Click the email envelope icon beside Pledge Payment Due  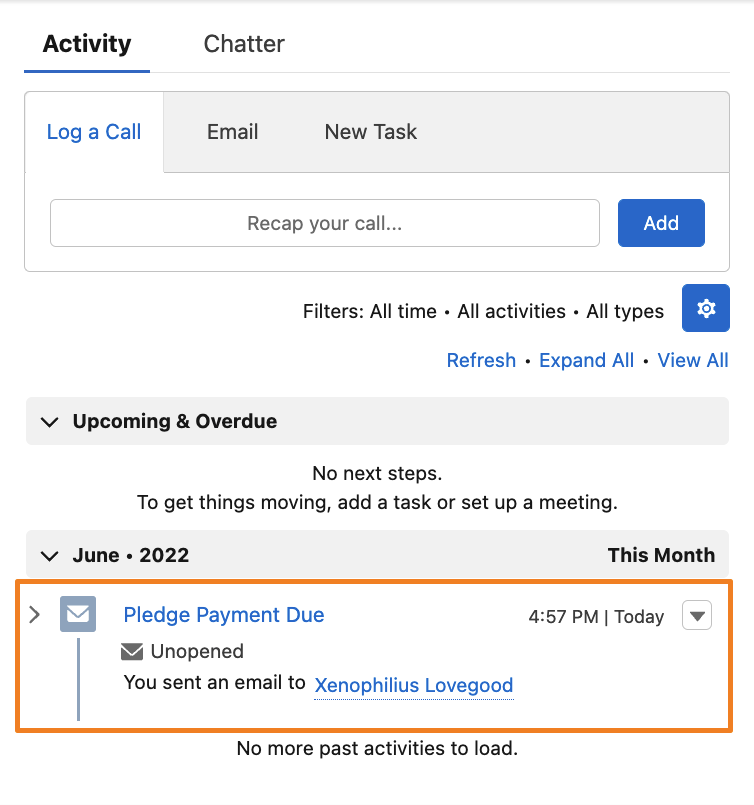78,614
